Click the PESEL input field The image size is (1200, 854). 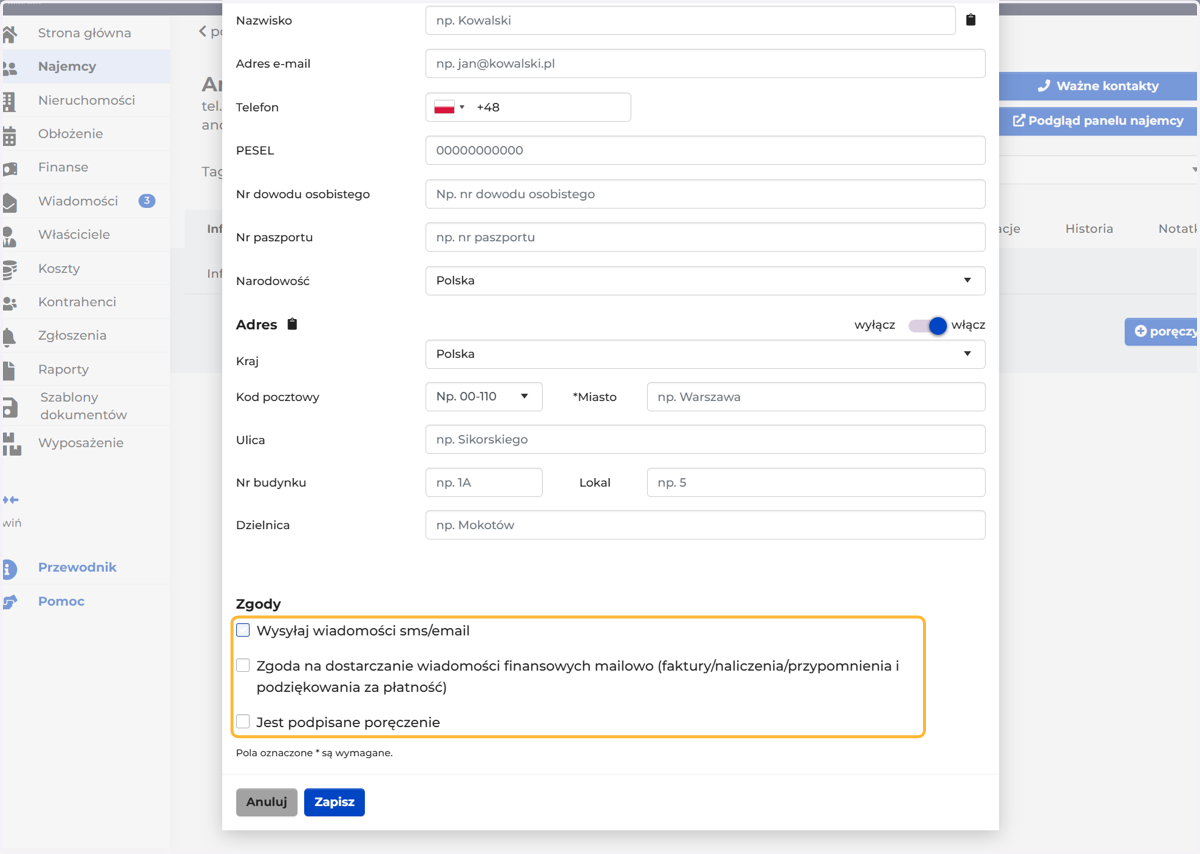click(x=705, y=150)
